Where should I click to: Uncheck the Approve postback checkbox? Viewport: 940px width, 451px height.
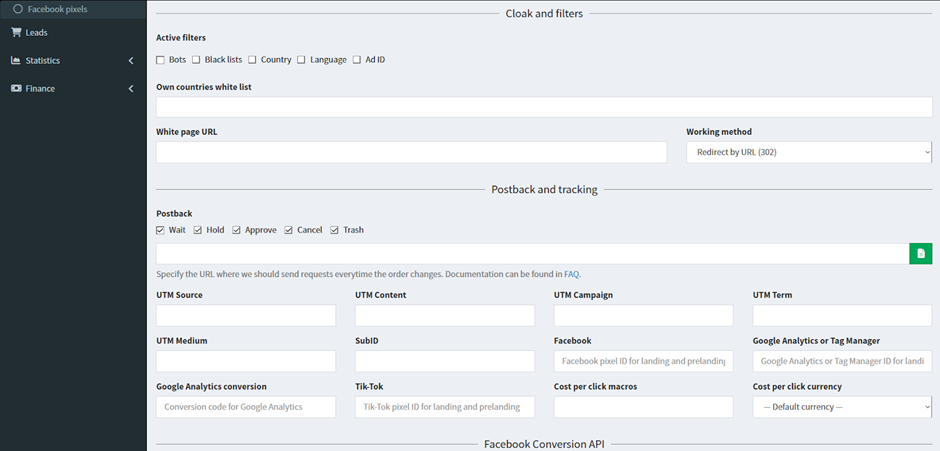tap(237, 230)
